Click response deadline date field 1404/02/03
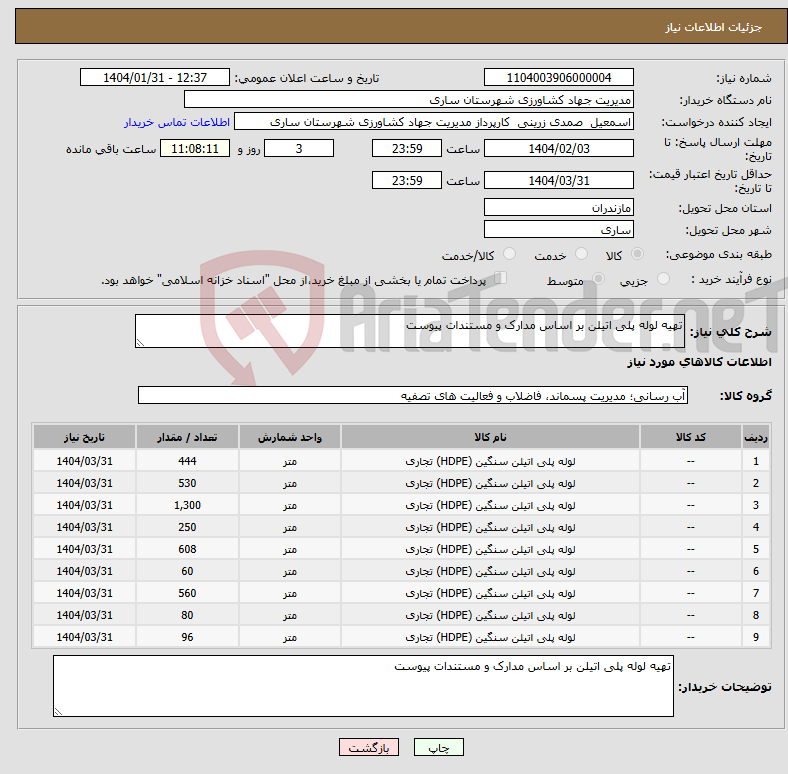 tap(558, 148)
